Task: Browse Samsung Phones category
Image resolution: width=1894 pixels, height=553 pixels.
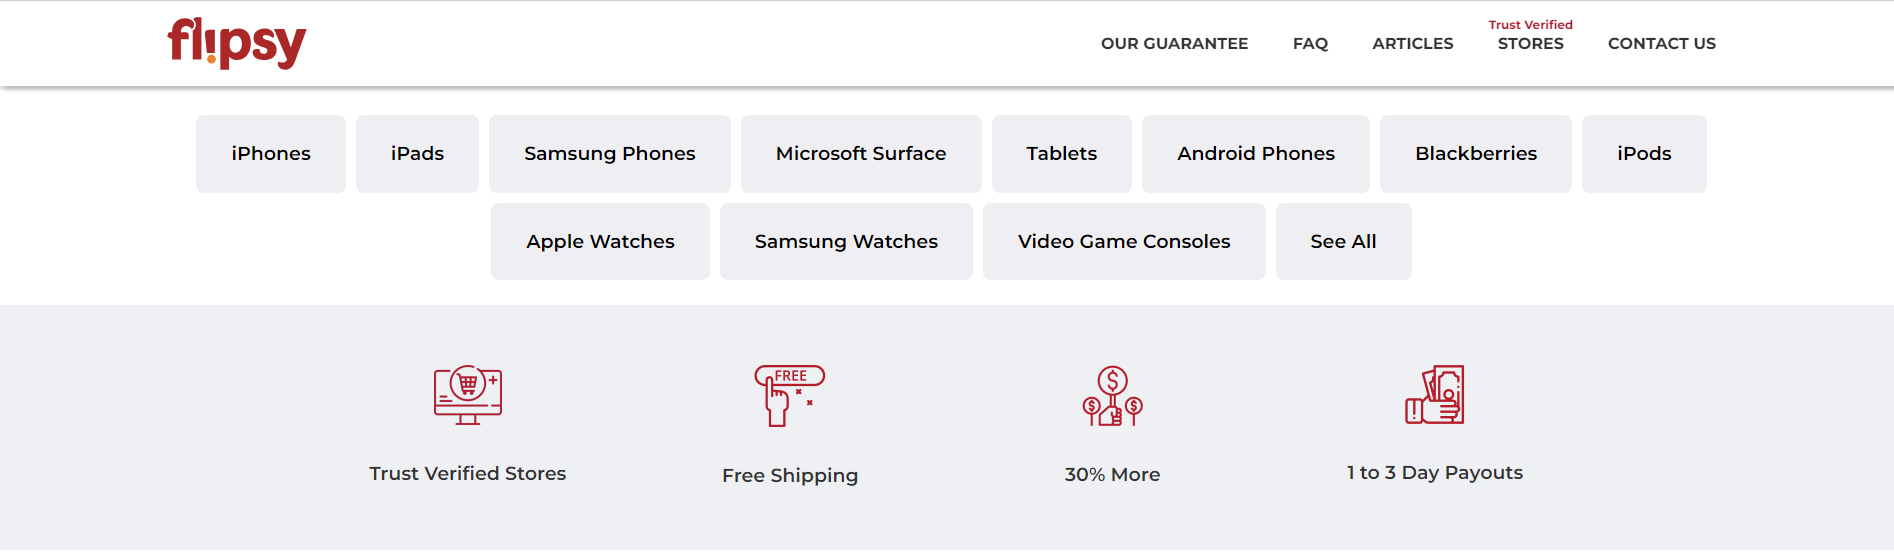Action: (609, 153)
